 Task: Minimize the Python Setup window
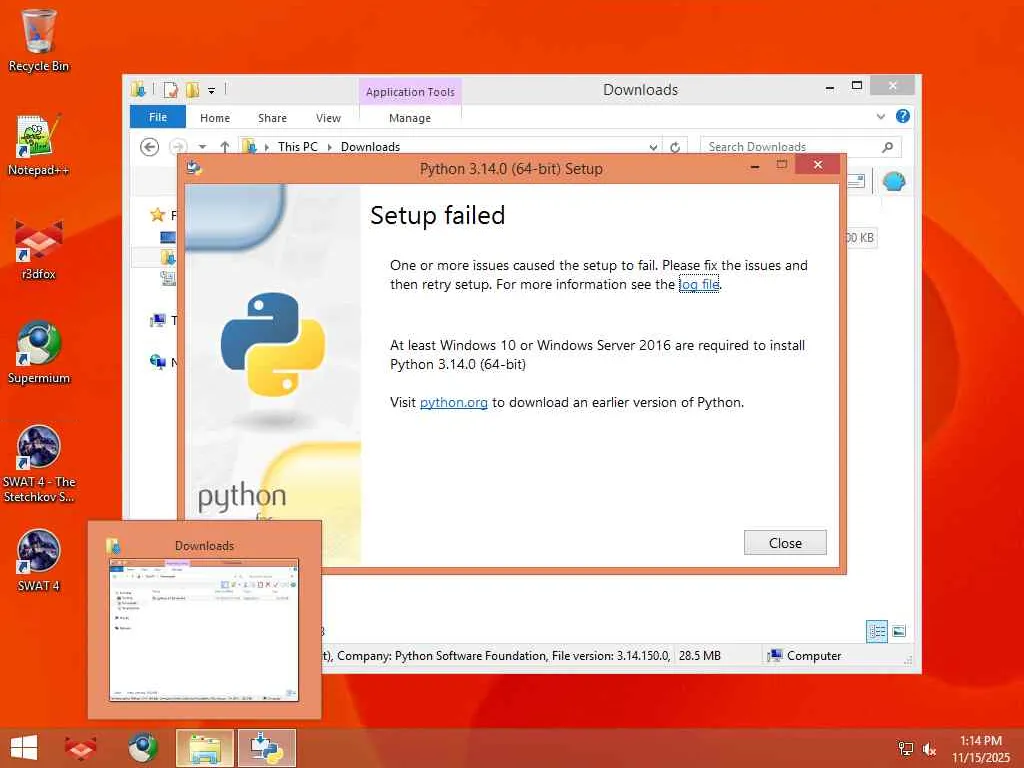pyautogui.click(x=755, y=167)
